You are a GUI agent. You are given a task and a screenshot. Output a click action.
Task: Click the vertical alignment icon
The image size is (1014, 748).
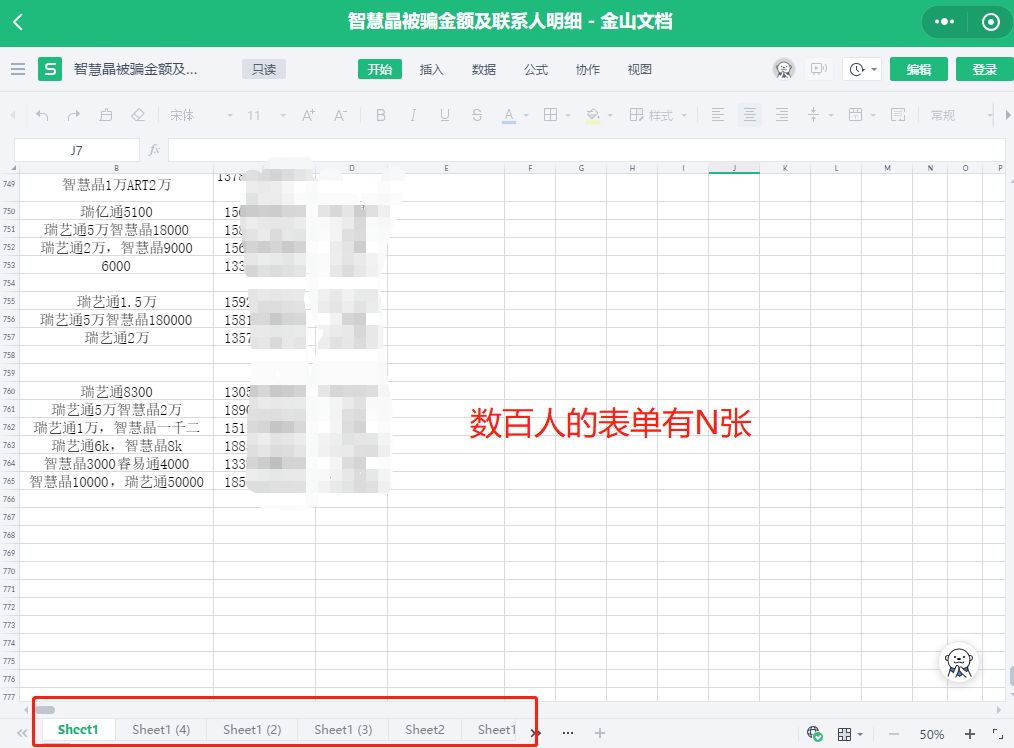tap(814, 115)
